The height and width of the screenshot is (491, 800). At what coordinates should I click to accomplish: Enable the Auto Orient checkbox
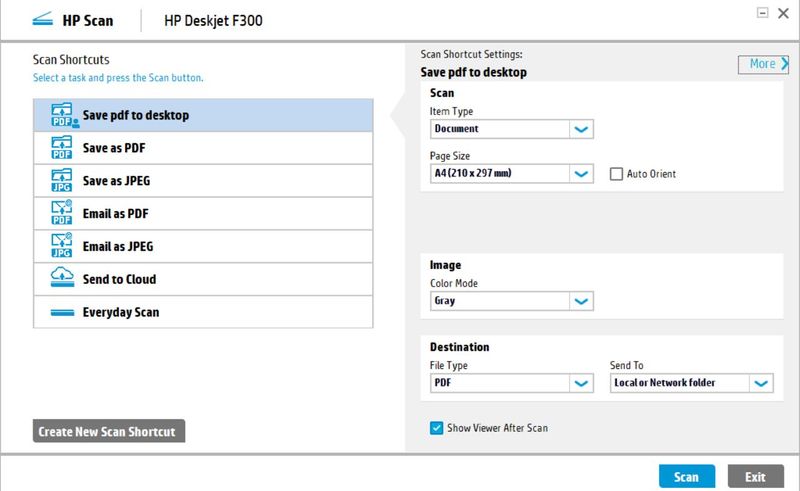[x=616, y=174]
